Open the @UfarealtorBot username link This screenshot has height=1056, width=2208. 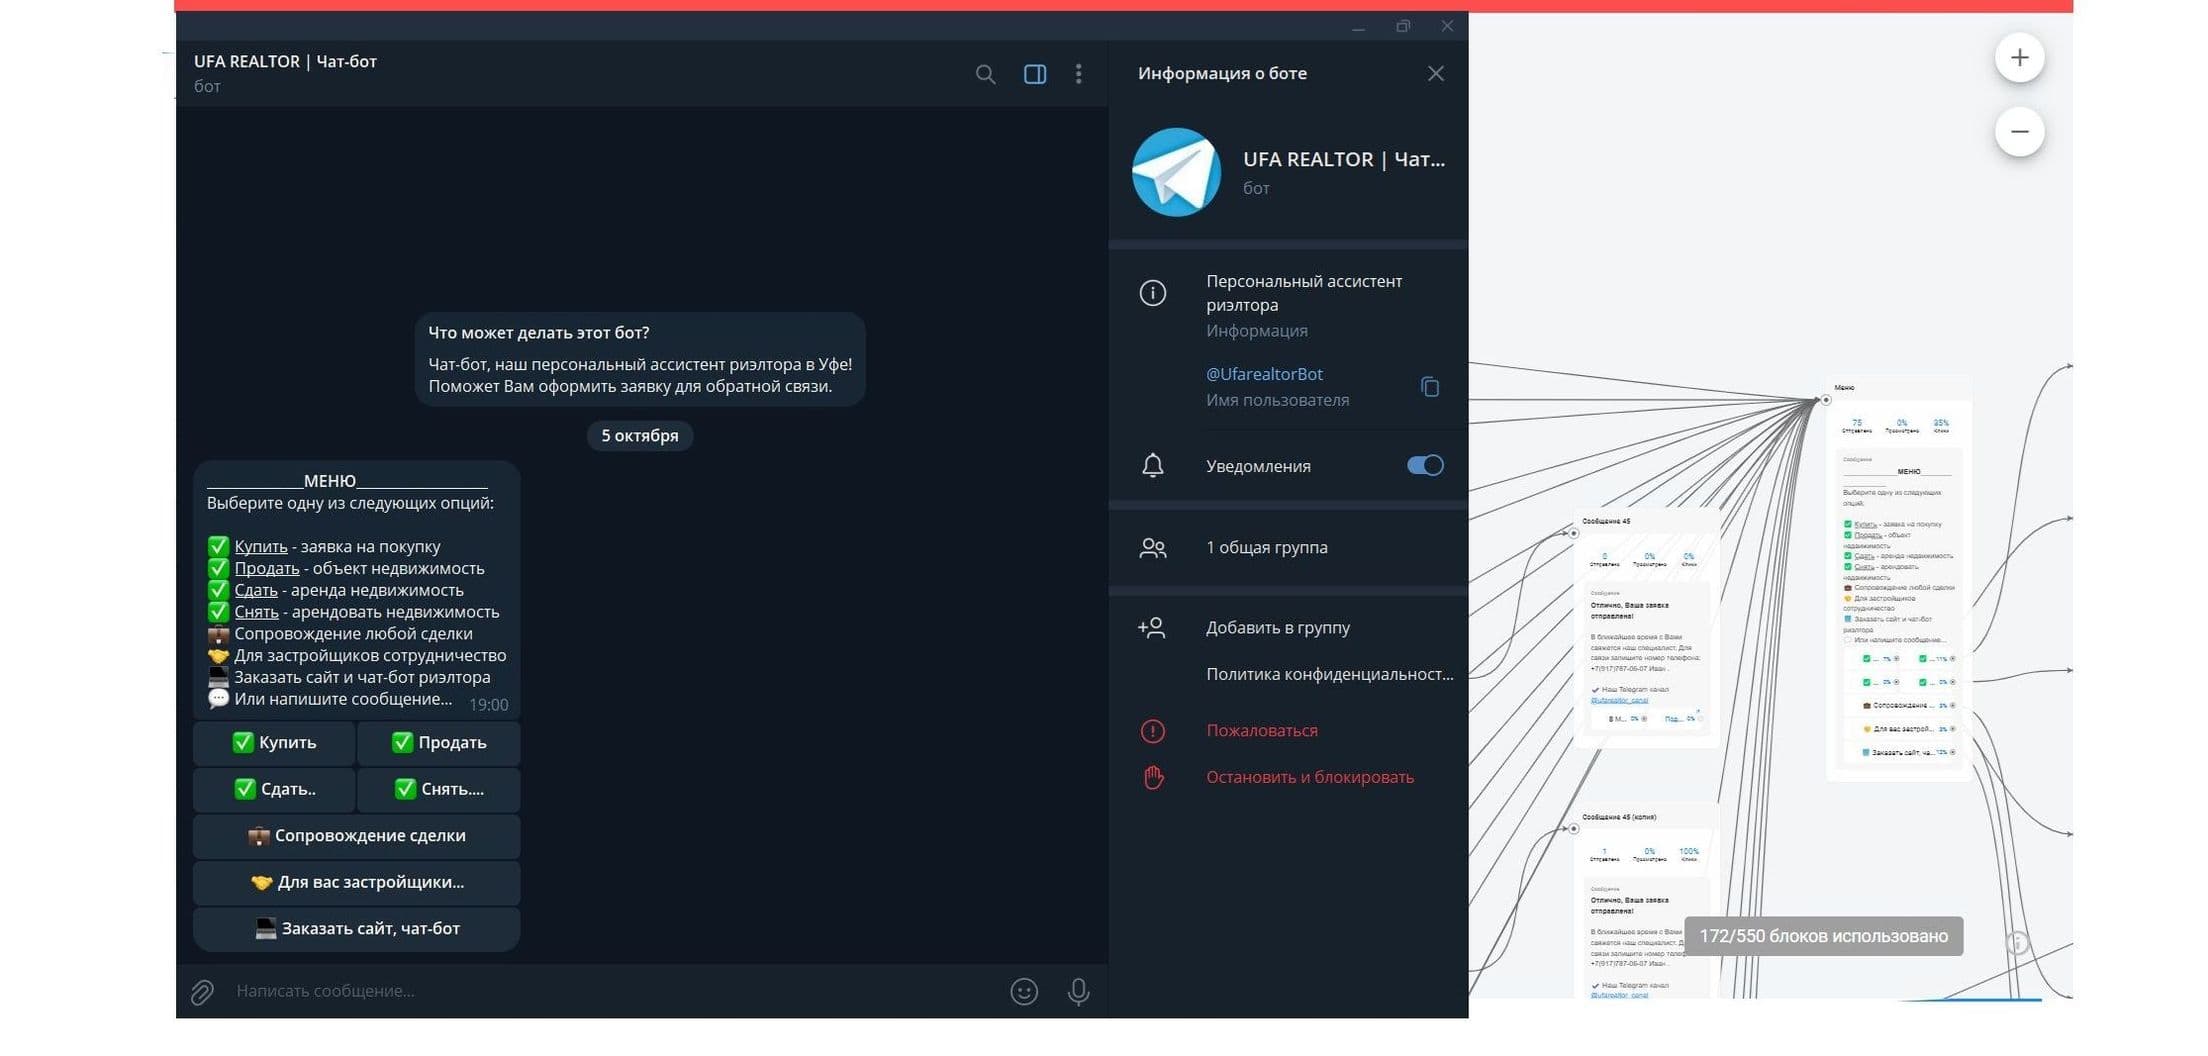(1264, 374)
